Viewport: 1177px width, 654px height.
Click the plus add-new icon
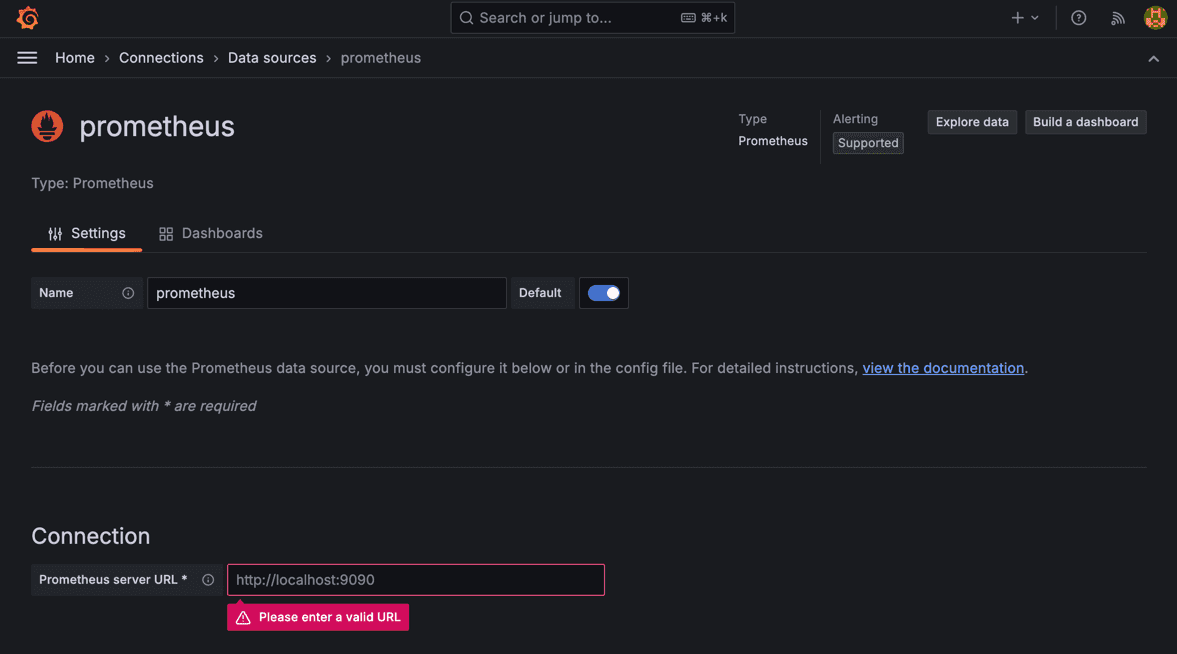[x=1017, y=18]
